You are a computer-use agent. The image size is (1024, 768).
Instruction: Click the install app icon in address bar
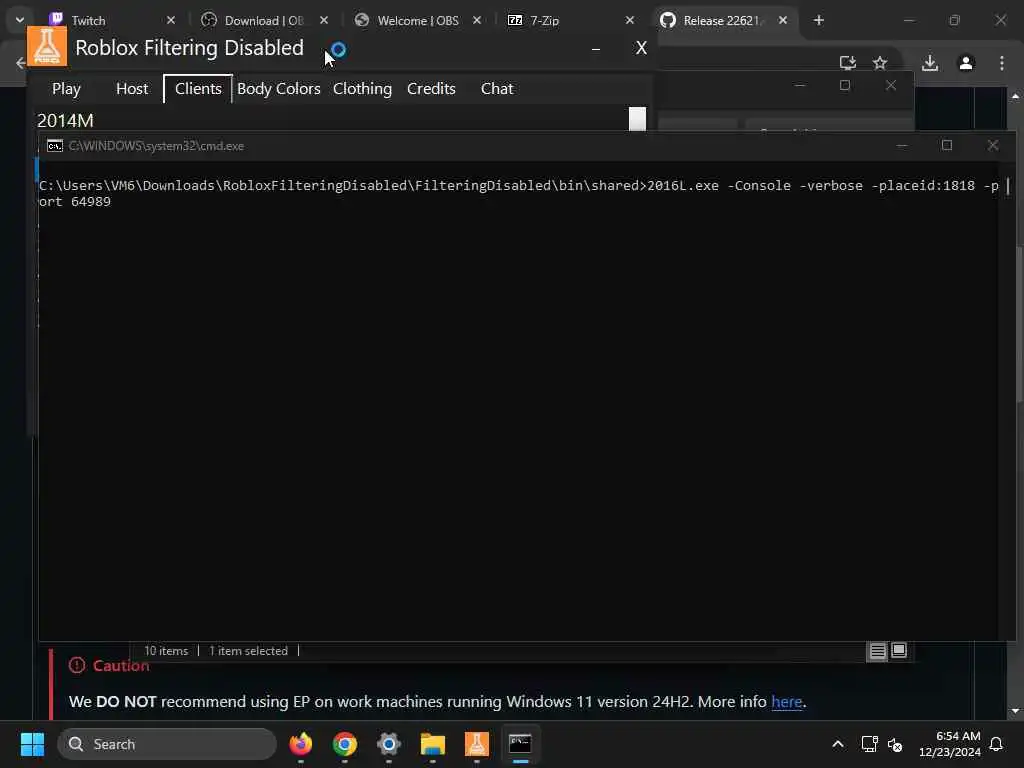(848, 63)
